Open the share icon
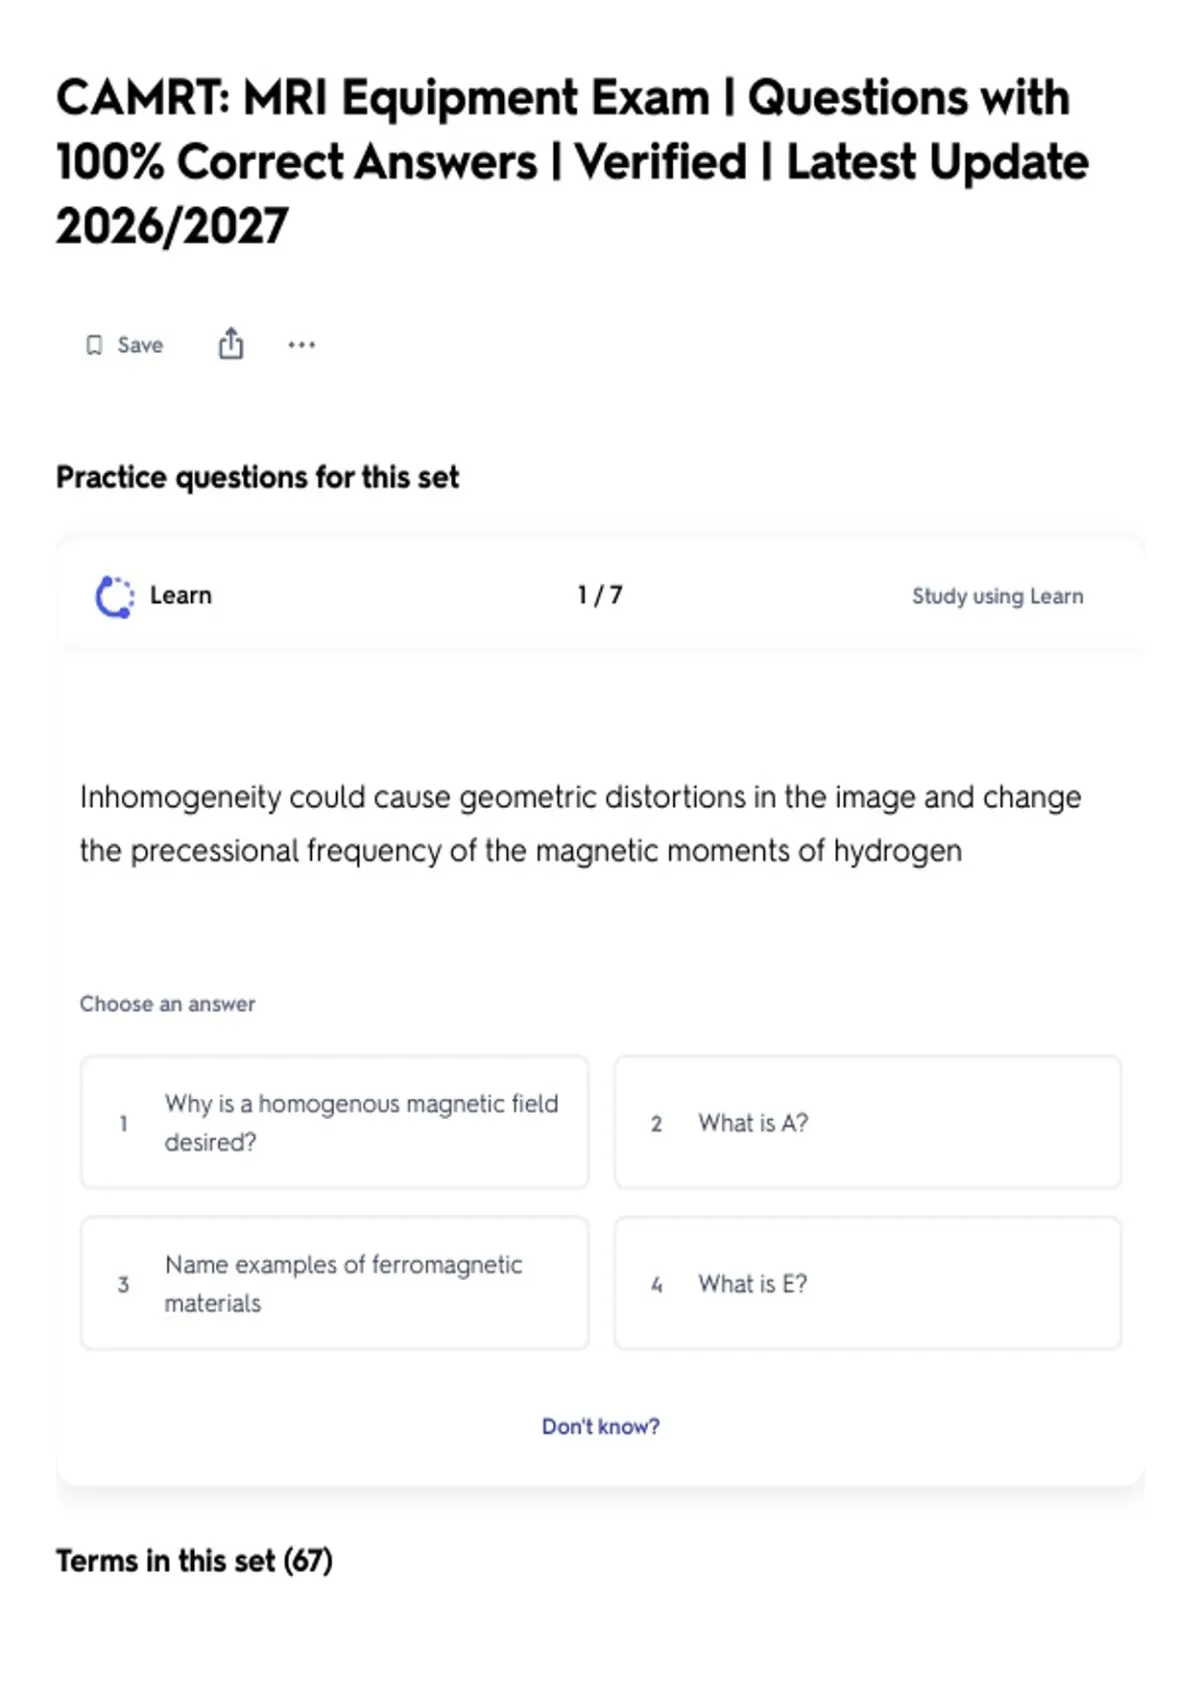The width and height of the screenshot is (1200, 1700). [231, 343]
